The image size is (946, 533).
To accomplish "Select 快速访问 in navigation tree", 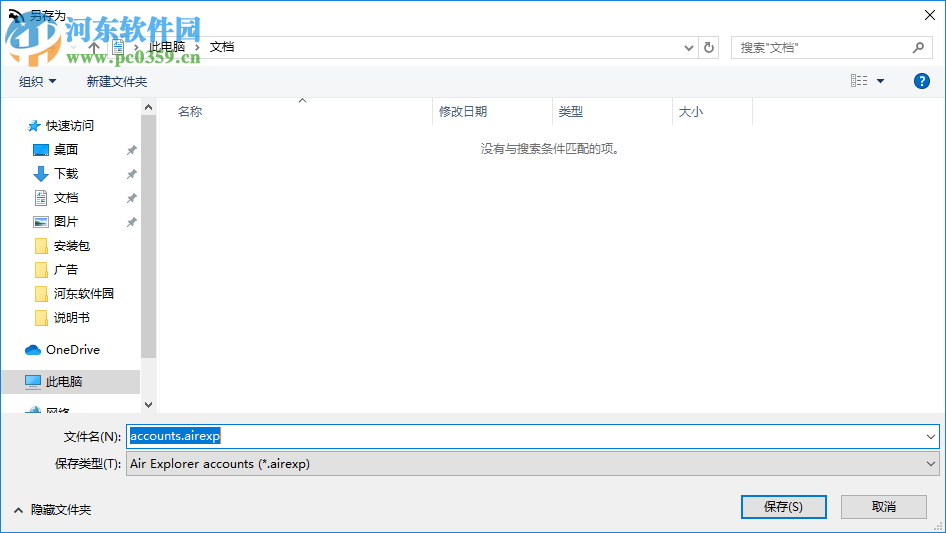I will pyautogui.click(x=70, y=126).
